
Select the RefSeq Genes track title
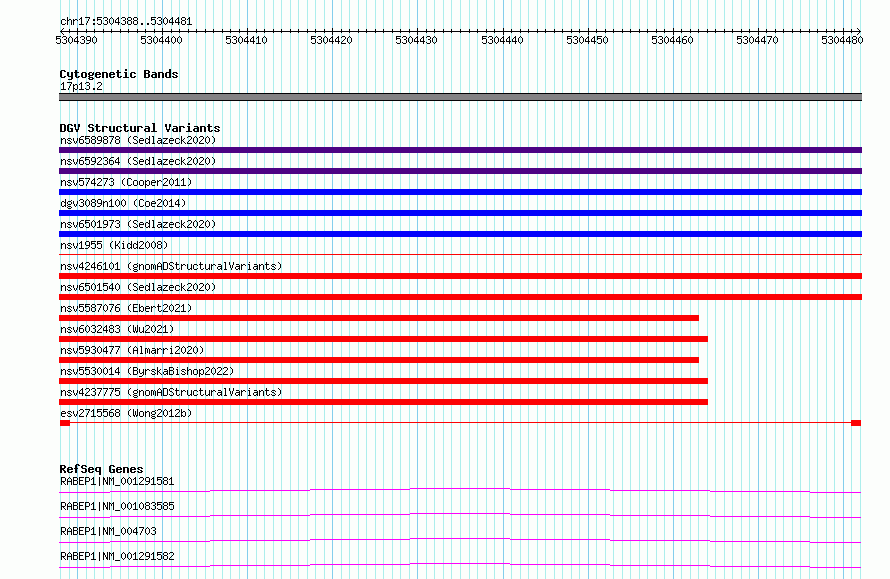click(101, 469)
